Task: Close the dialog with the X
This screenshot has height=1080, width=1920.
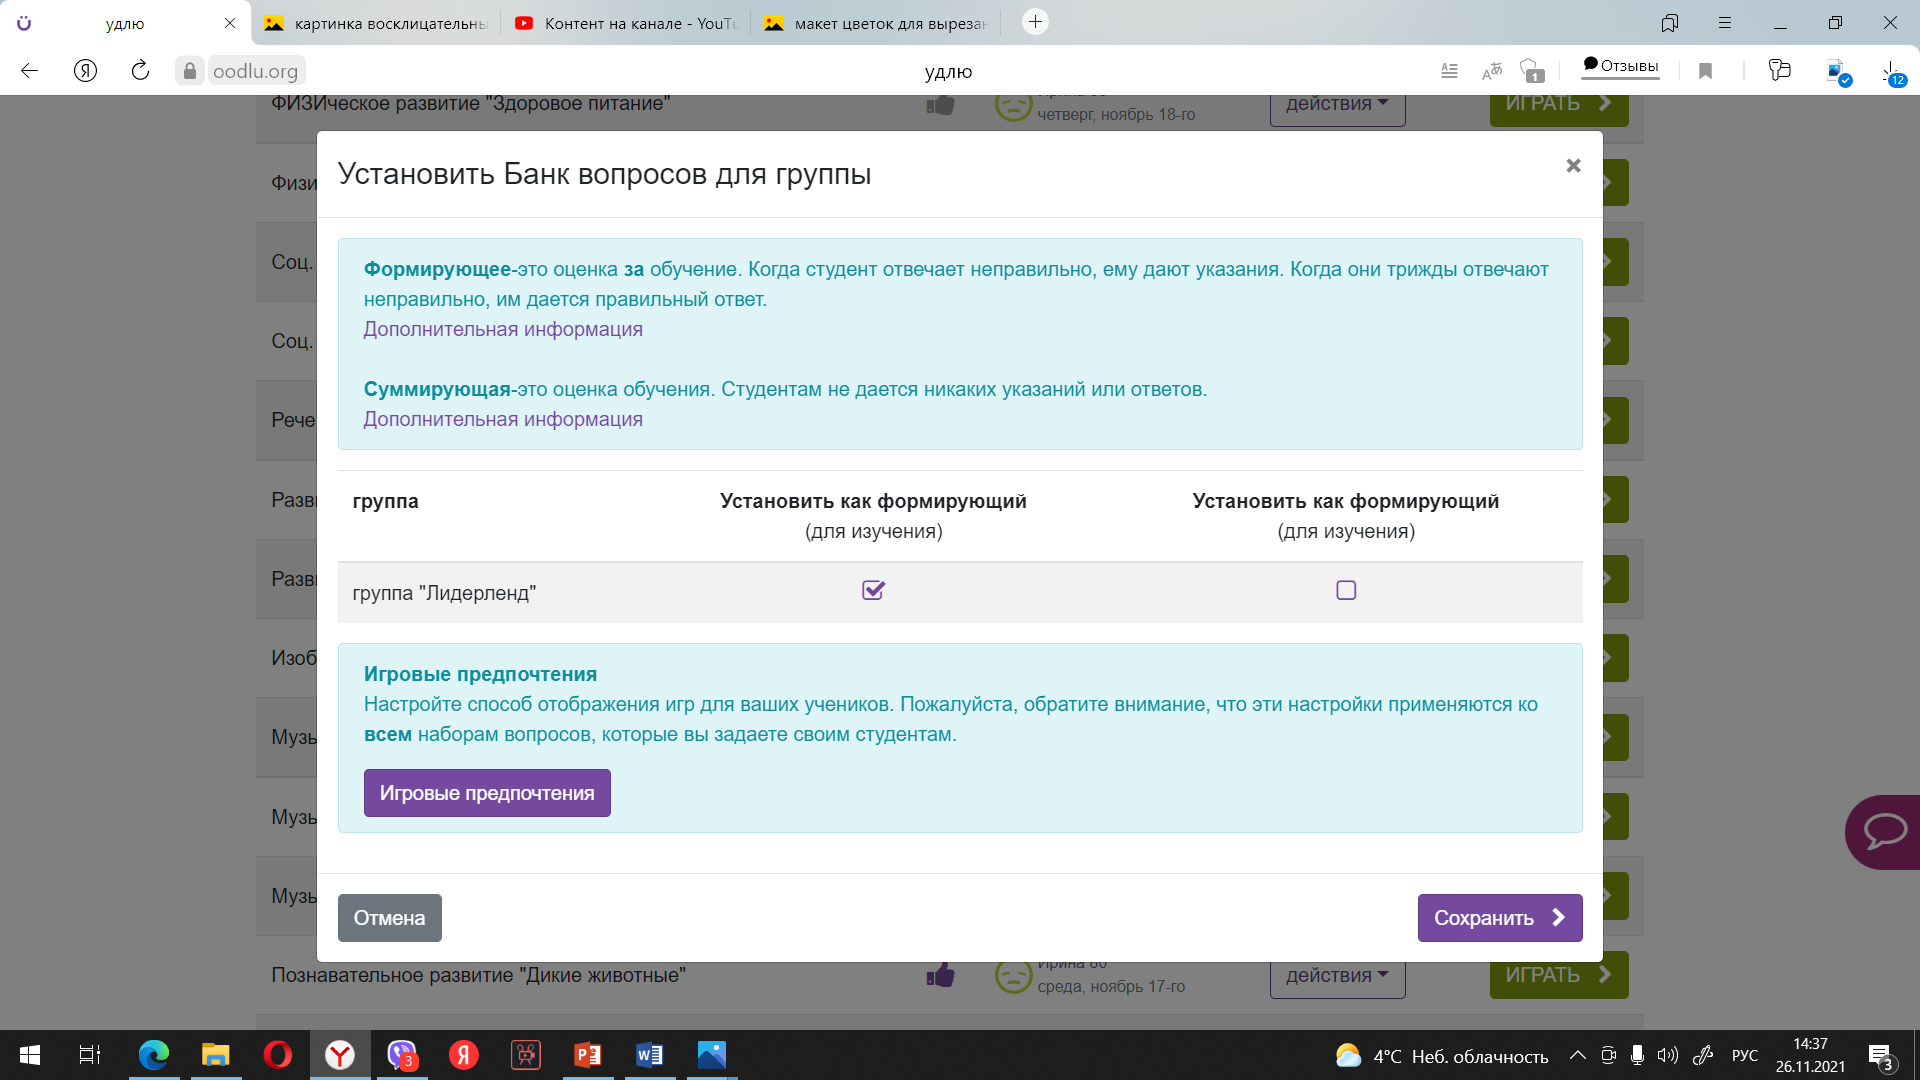Action: pos(1573,166)
